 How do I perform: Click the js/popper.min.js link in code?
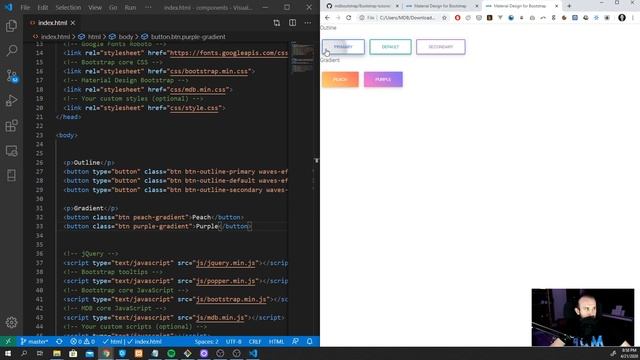[226, 281]
